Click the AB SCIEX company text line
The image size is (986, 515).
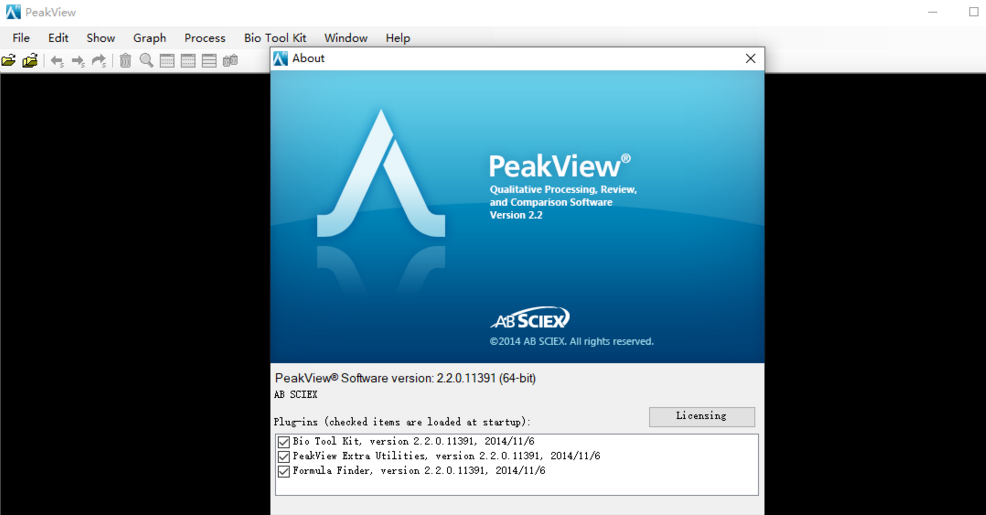296,395
